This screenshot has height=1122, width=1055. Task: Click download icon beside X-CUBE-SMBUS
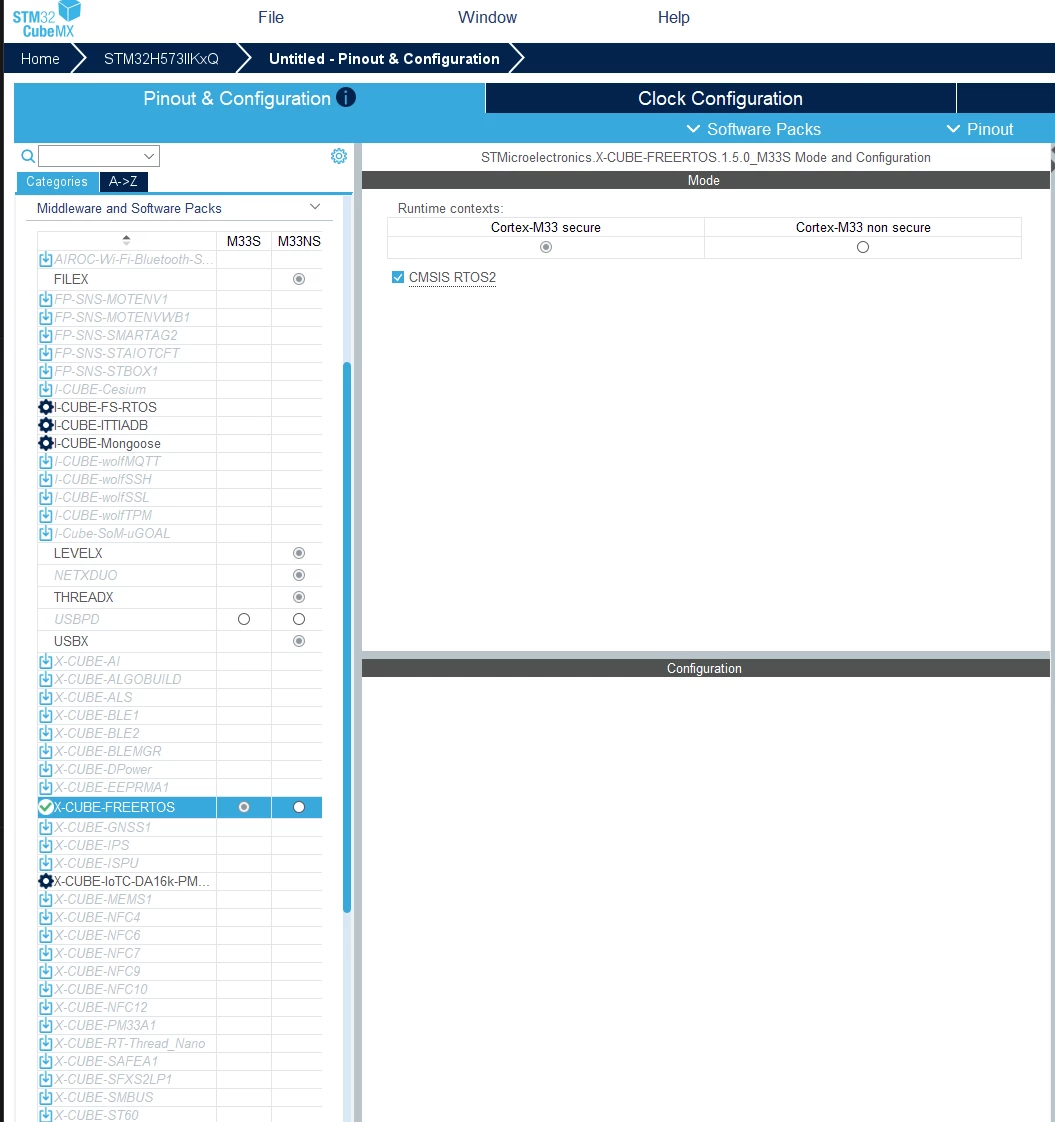[x=46, y=1097]
